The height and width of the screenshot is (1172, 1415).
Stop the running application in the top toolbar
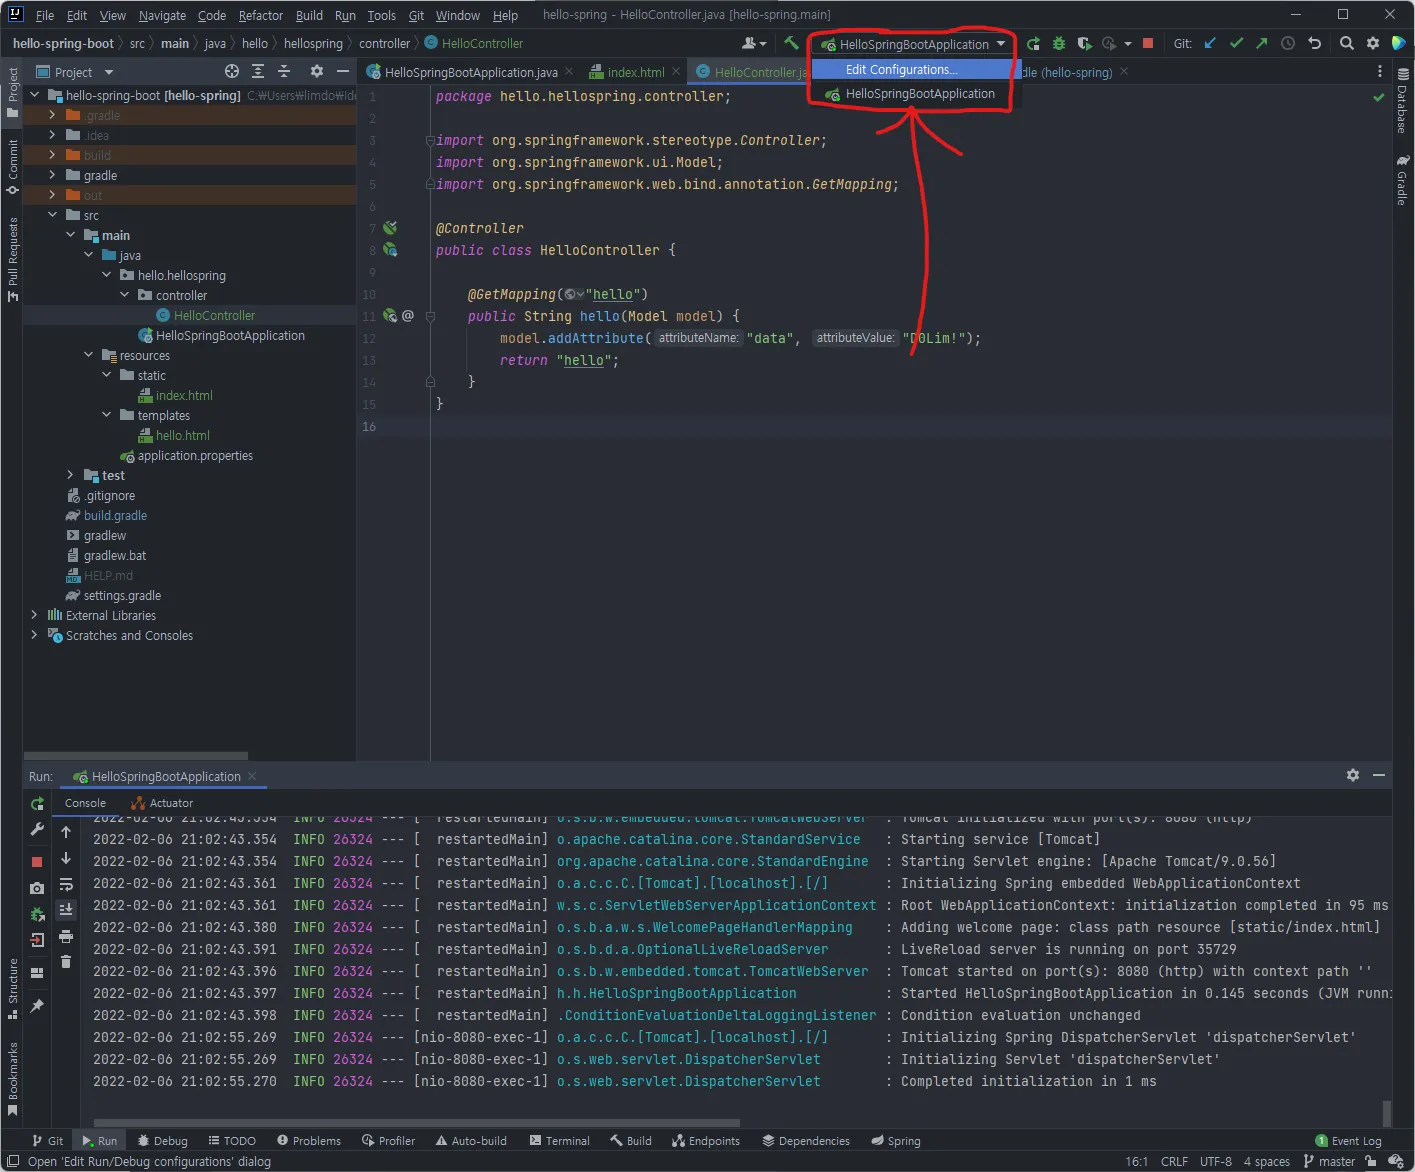coord(1148,43)
